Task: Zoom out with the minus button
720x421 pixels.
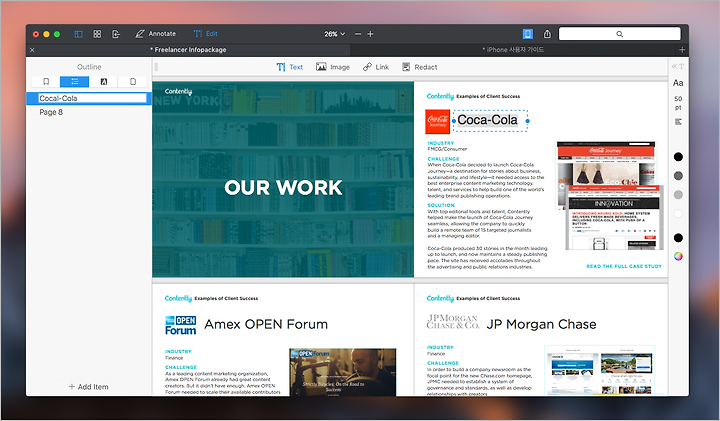Action: click(x=358, y=34)
